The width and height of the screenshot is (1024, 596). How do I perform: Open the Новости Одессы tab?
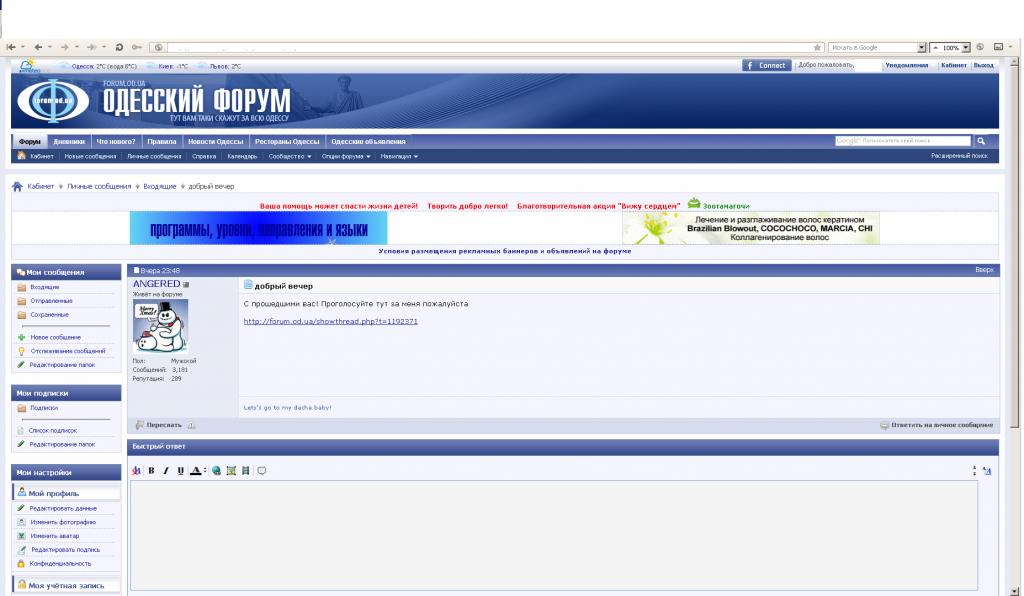pyautogui.click(x=215, y=141)
